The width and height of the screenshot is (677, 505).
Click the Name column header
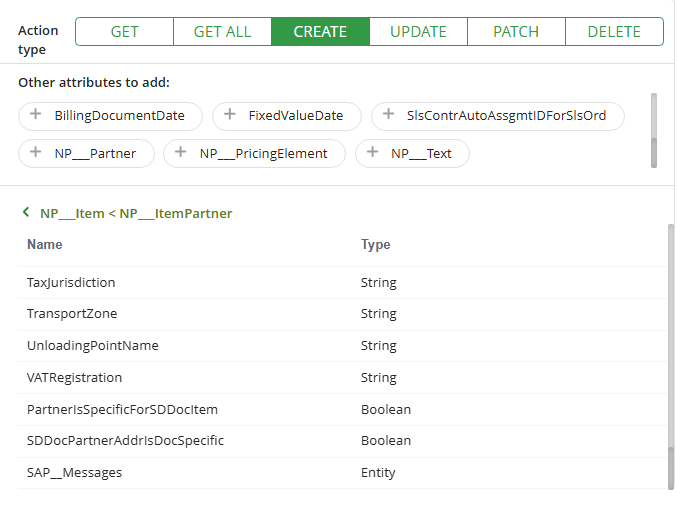point(44,245)
